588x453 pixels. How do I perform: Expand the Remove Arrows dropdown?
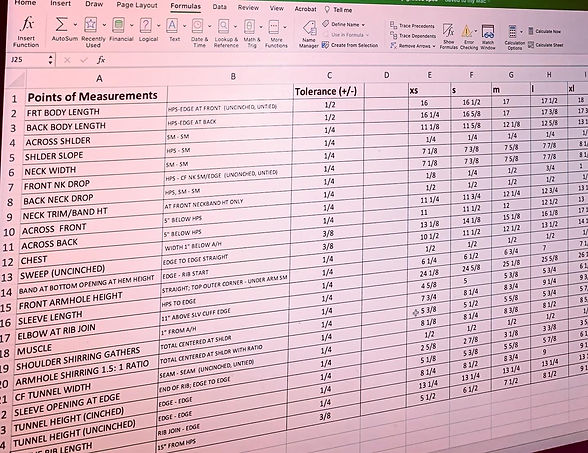434,46
